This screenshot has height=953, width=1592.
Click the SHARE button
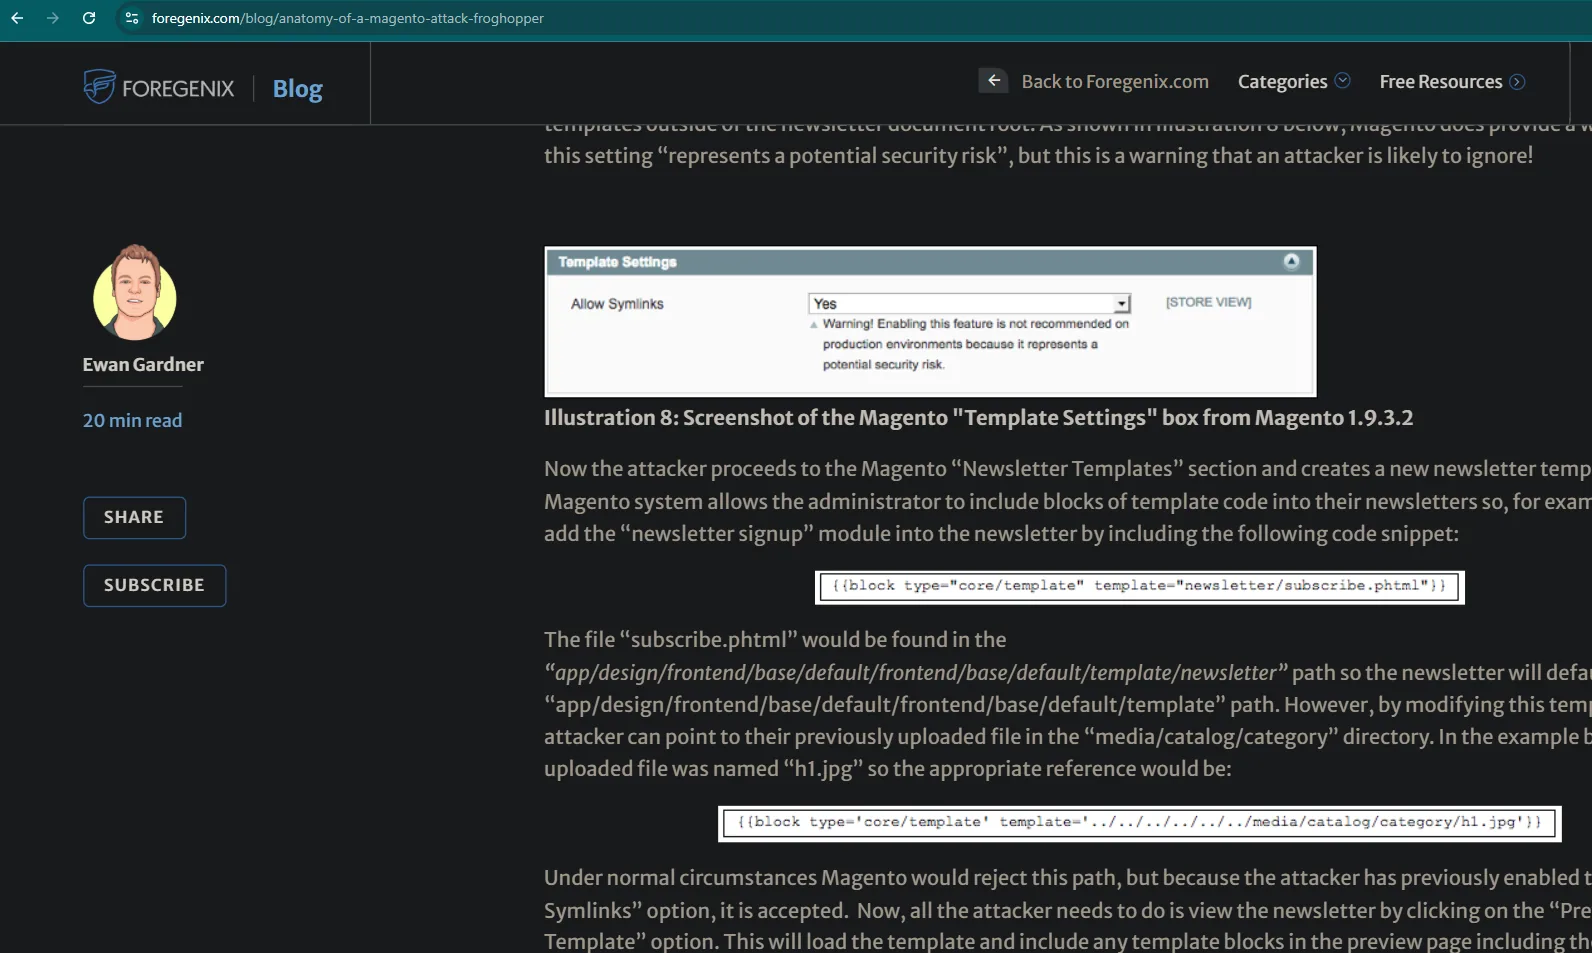coord(134,518)
